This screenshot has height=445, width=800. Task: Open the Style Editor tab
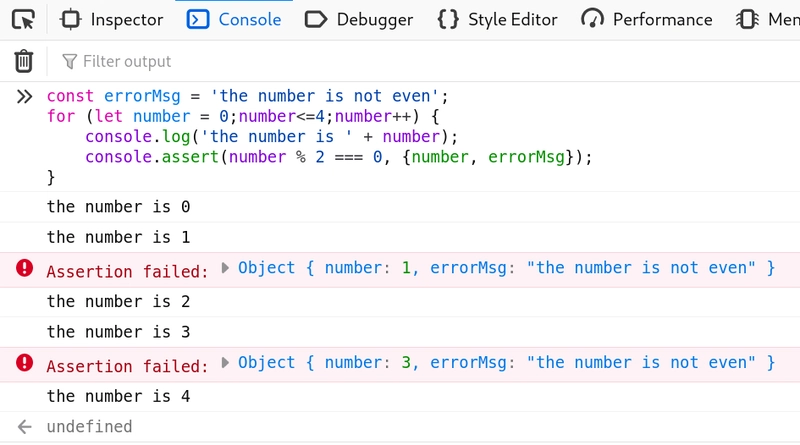497,19
